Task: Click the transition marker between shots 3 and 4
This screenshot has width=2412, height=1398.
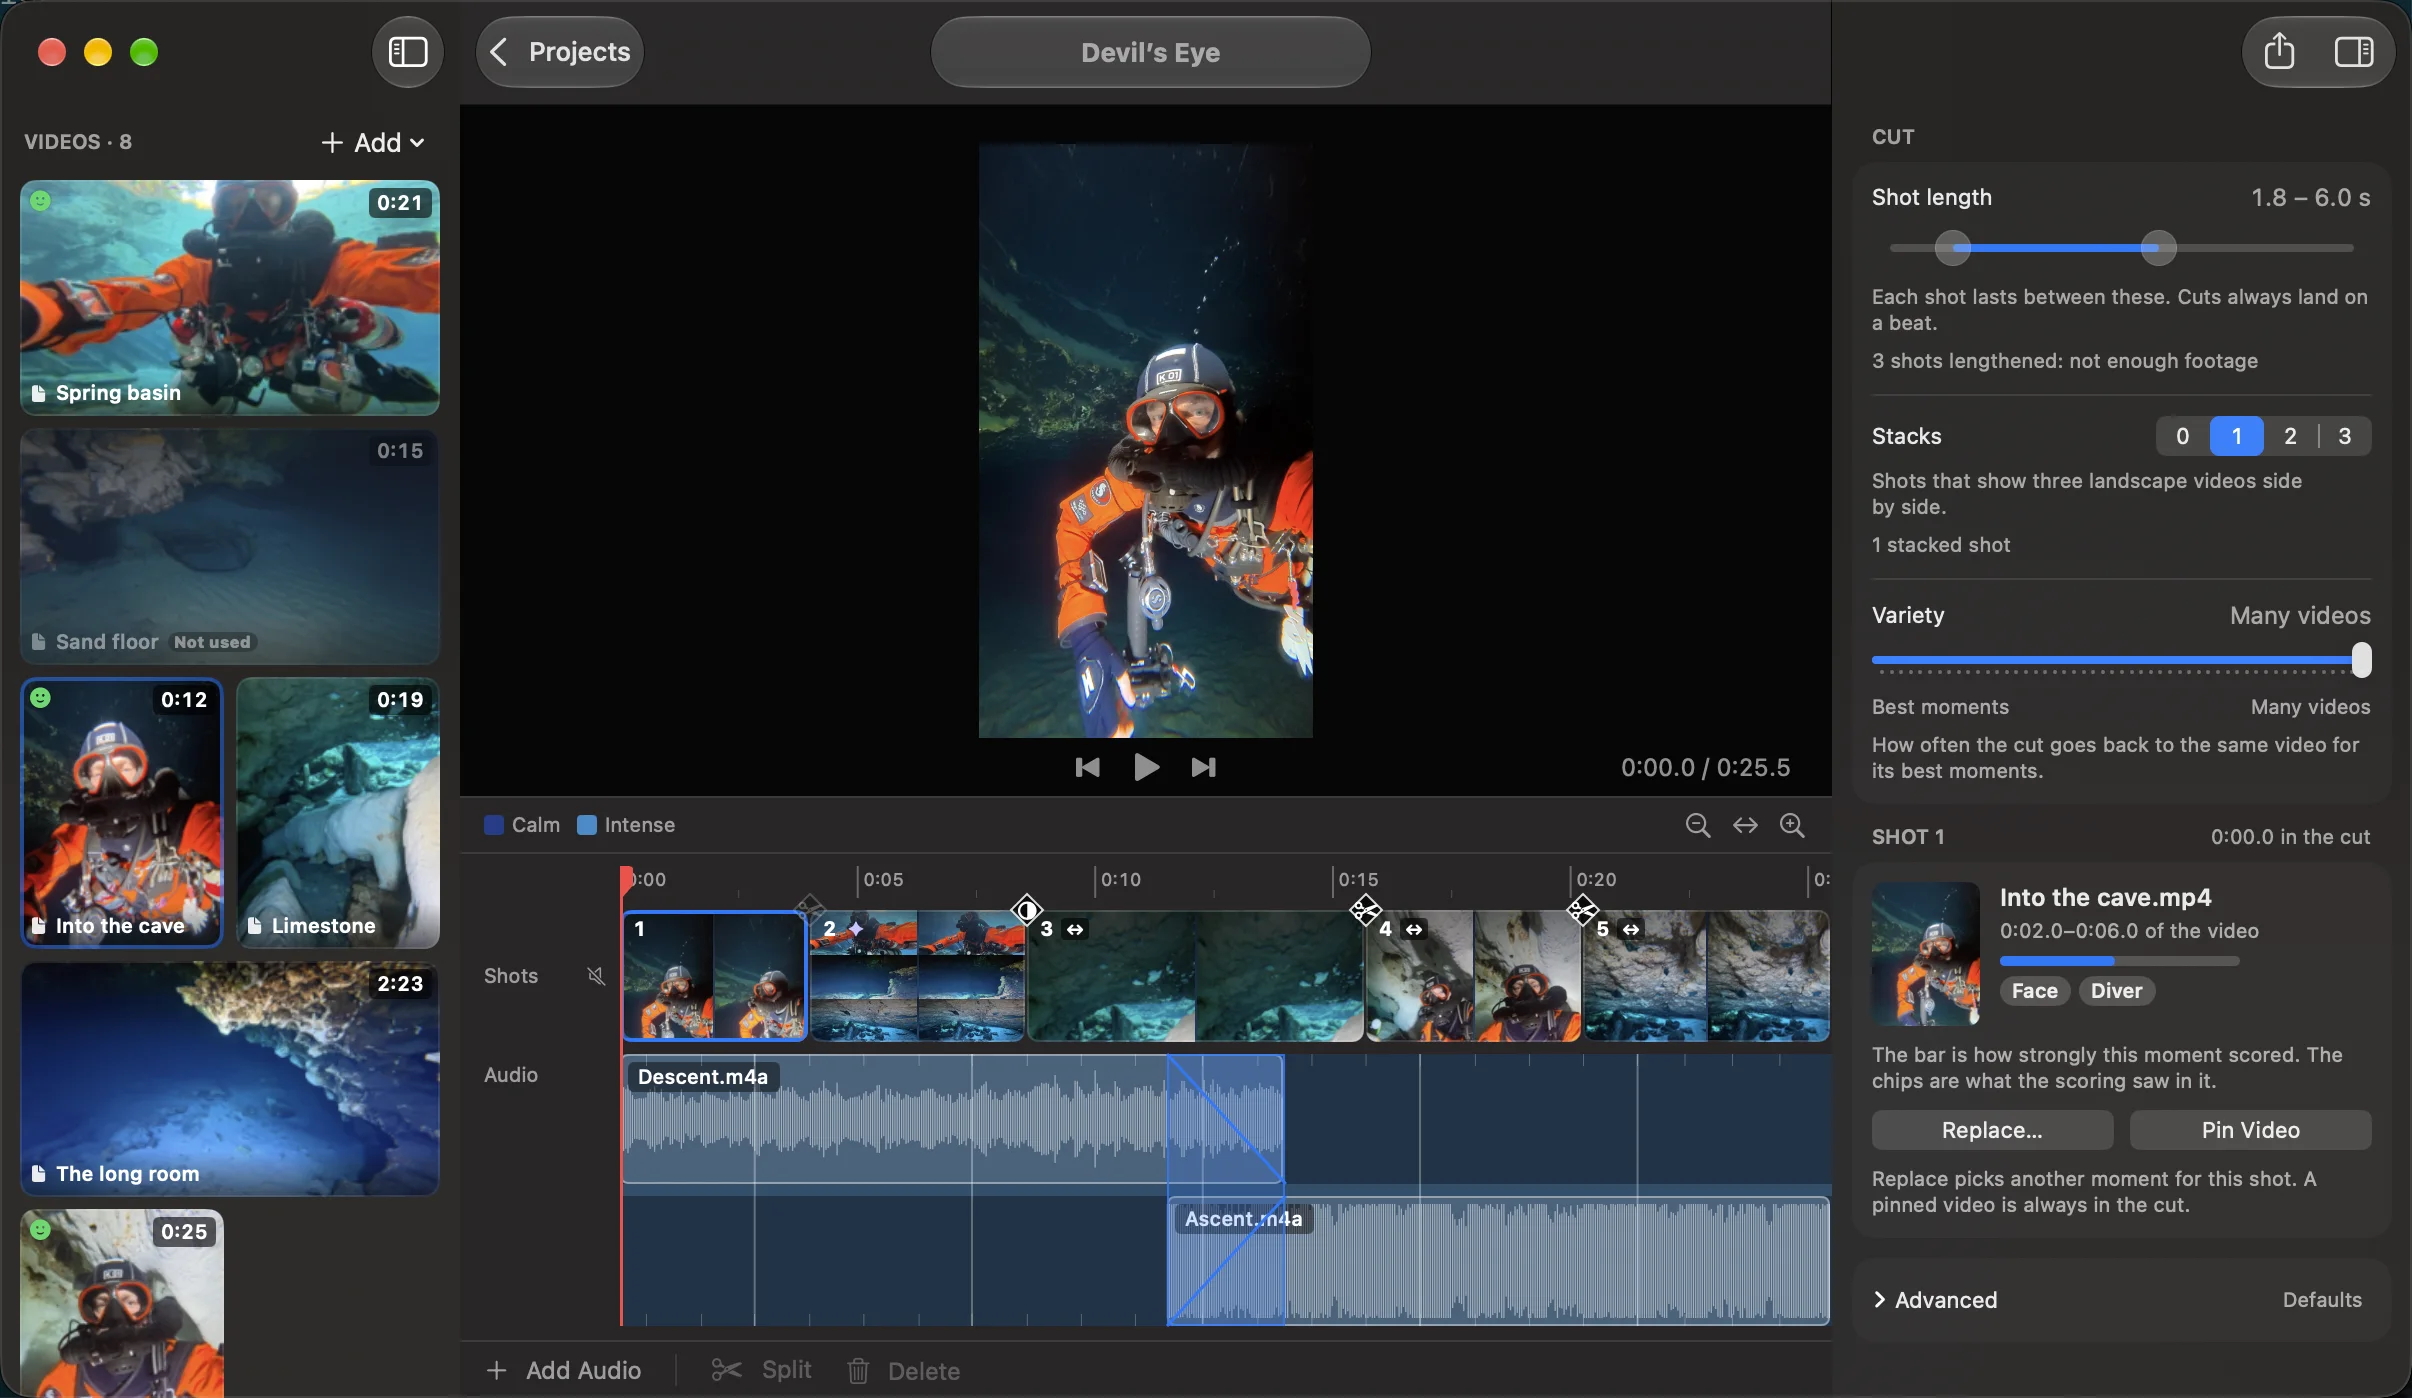Action: (1365, 910)
